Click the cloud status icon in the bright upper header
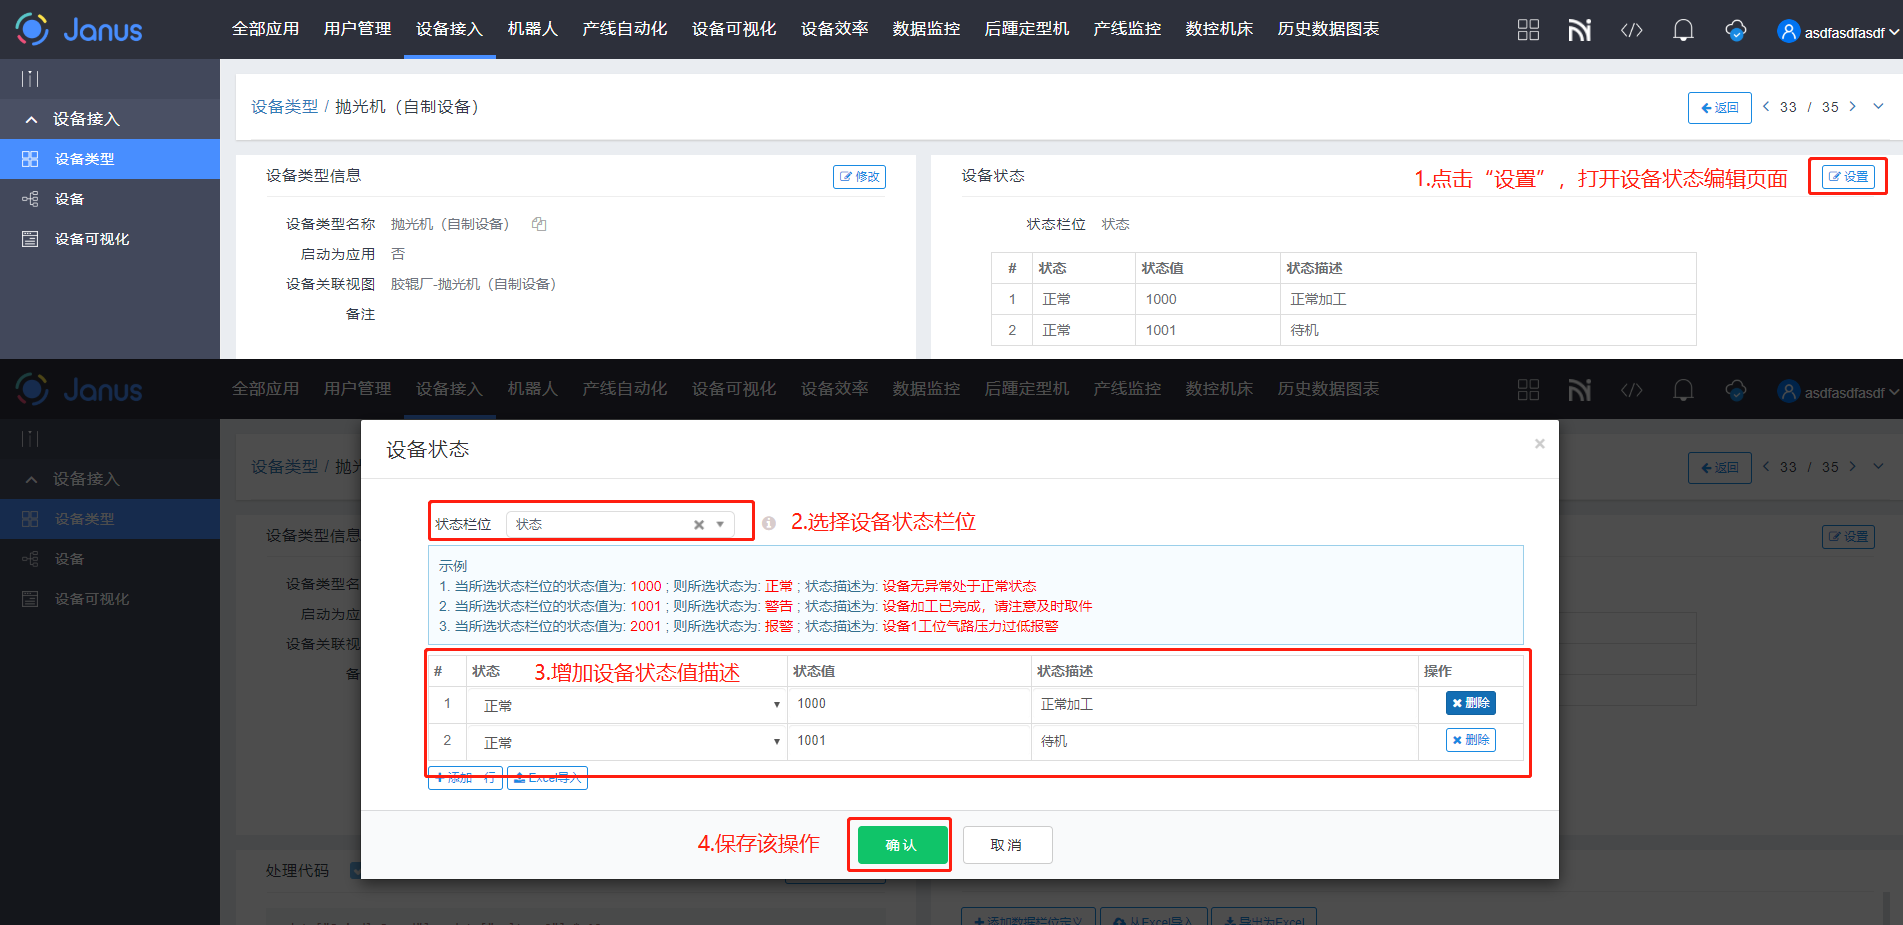 pyautogui.click(x=1736, y=30)
